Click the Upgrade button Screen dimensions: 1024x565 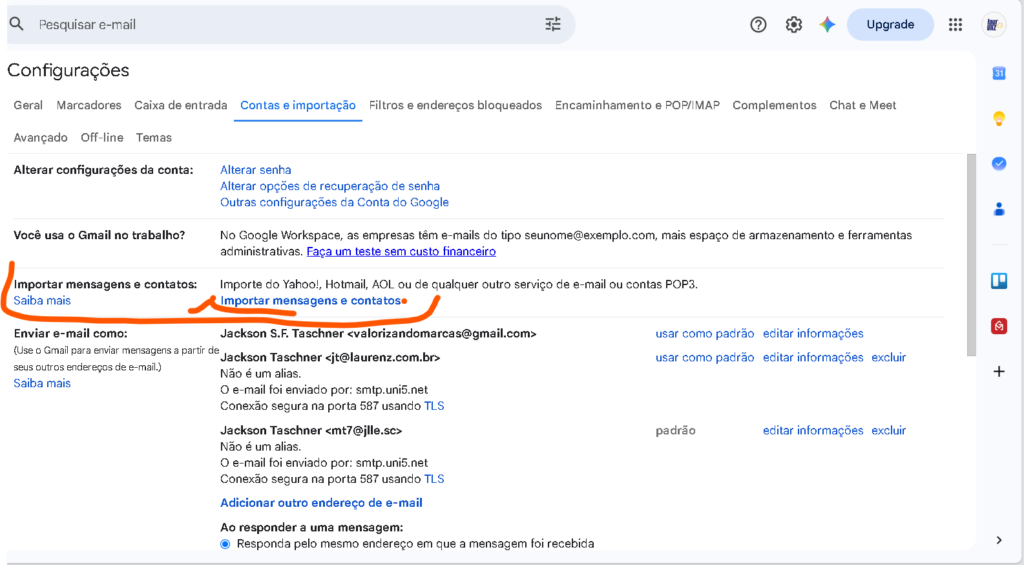pos(890,25)
